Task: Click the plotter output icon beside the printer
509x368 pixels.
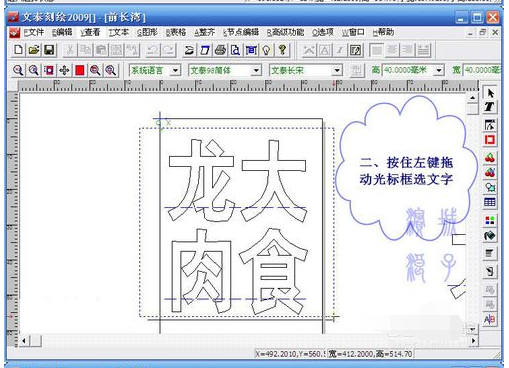Action: click(189, 50)
